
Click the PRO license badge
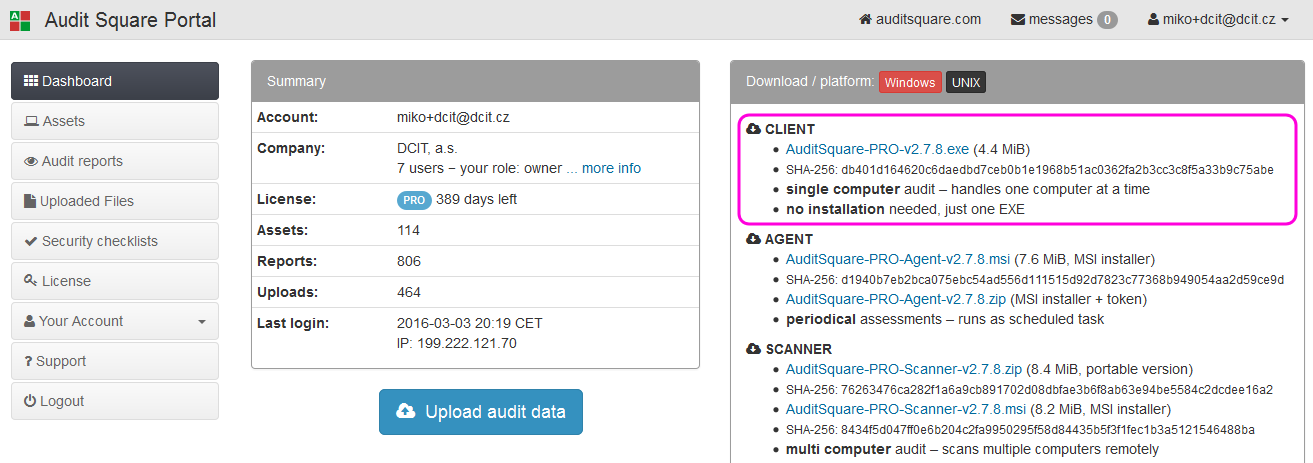tap(414, 200)
